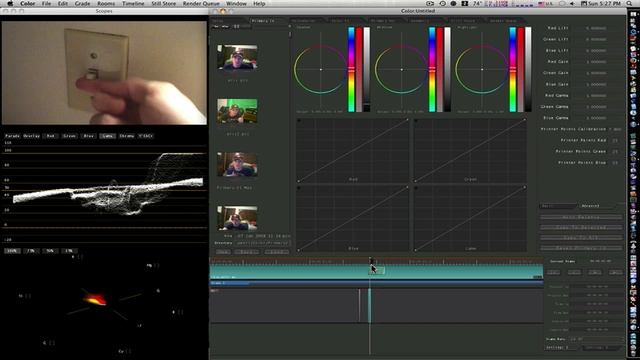Open the Window menu

[x=236, y=4]
